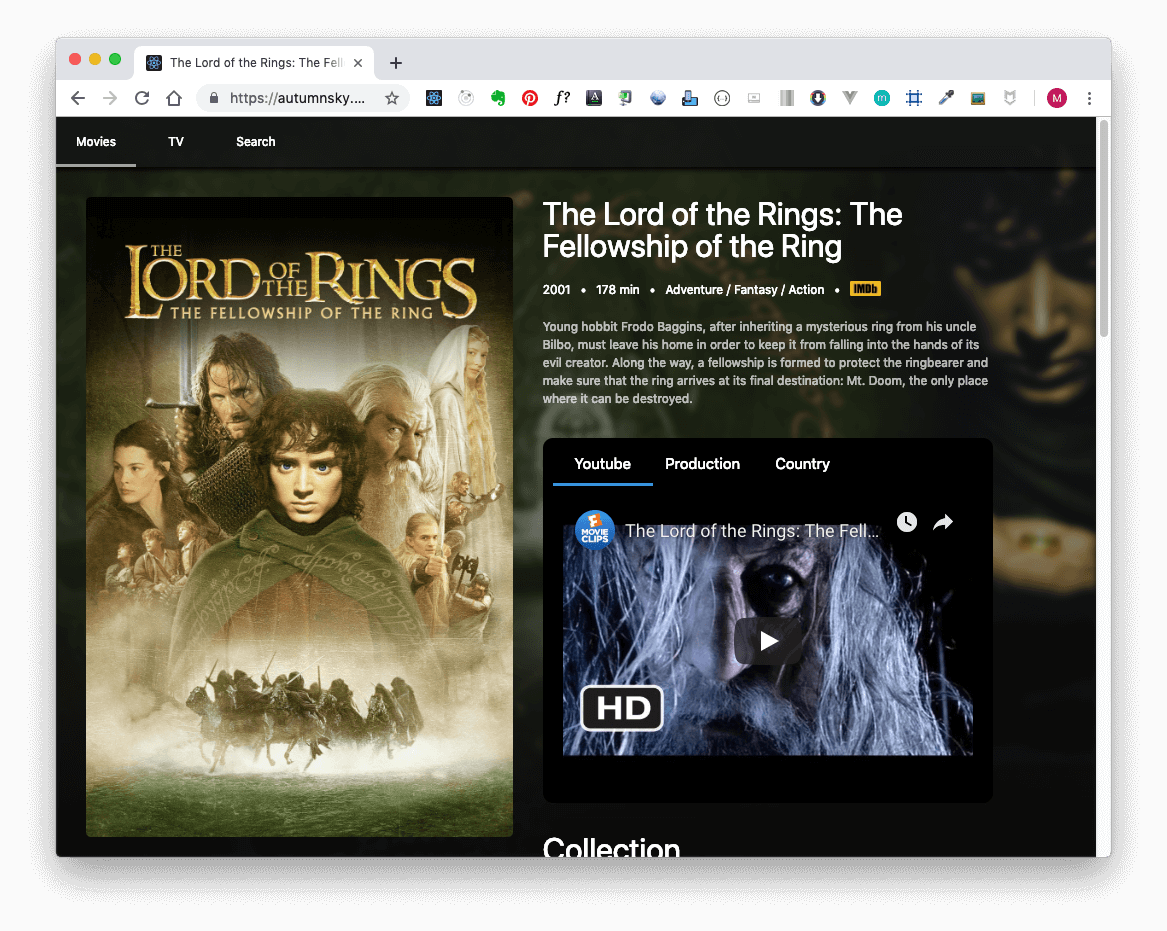Image resolution: width=1167 pixels, height=931 pixels.
Task: Open the blue globe extension
Action: pyautogui.click(x=658, y=98)
